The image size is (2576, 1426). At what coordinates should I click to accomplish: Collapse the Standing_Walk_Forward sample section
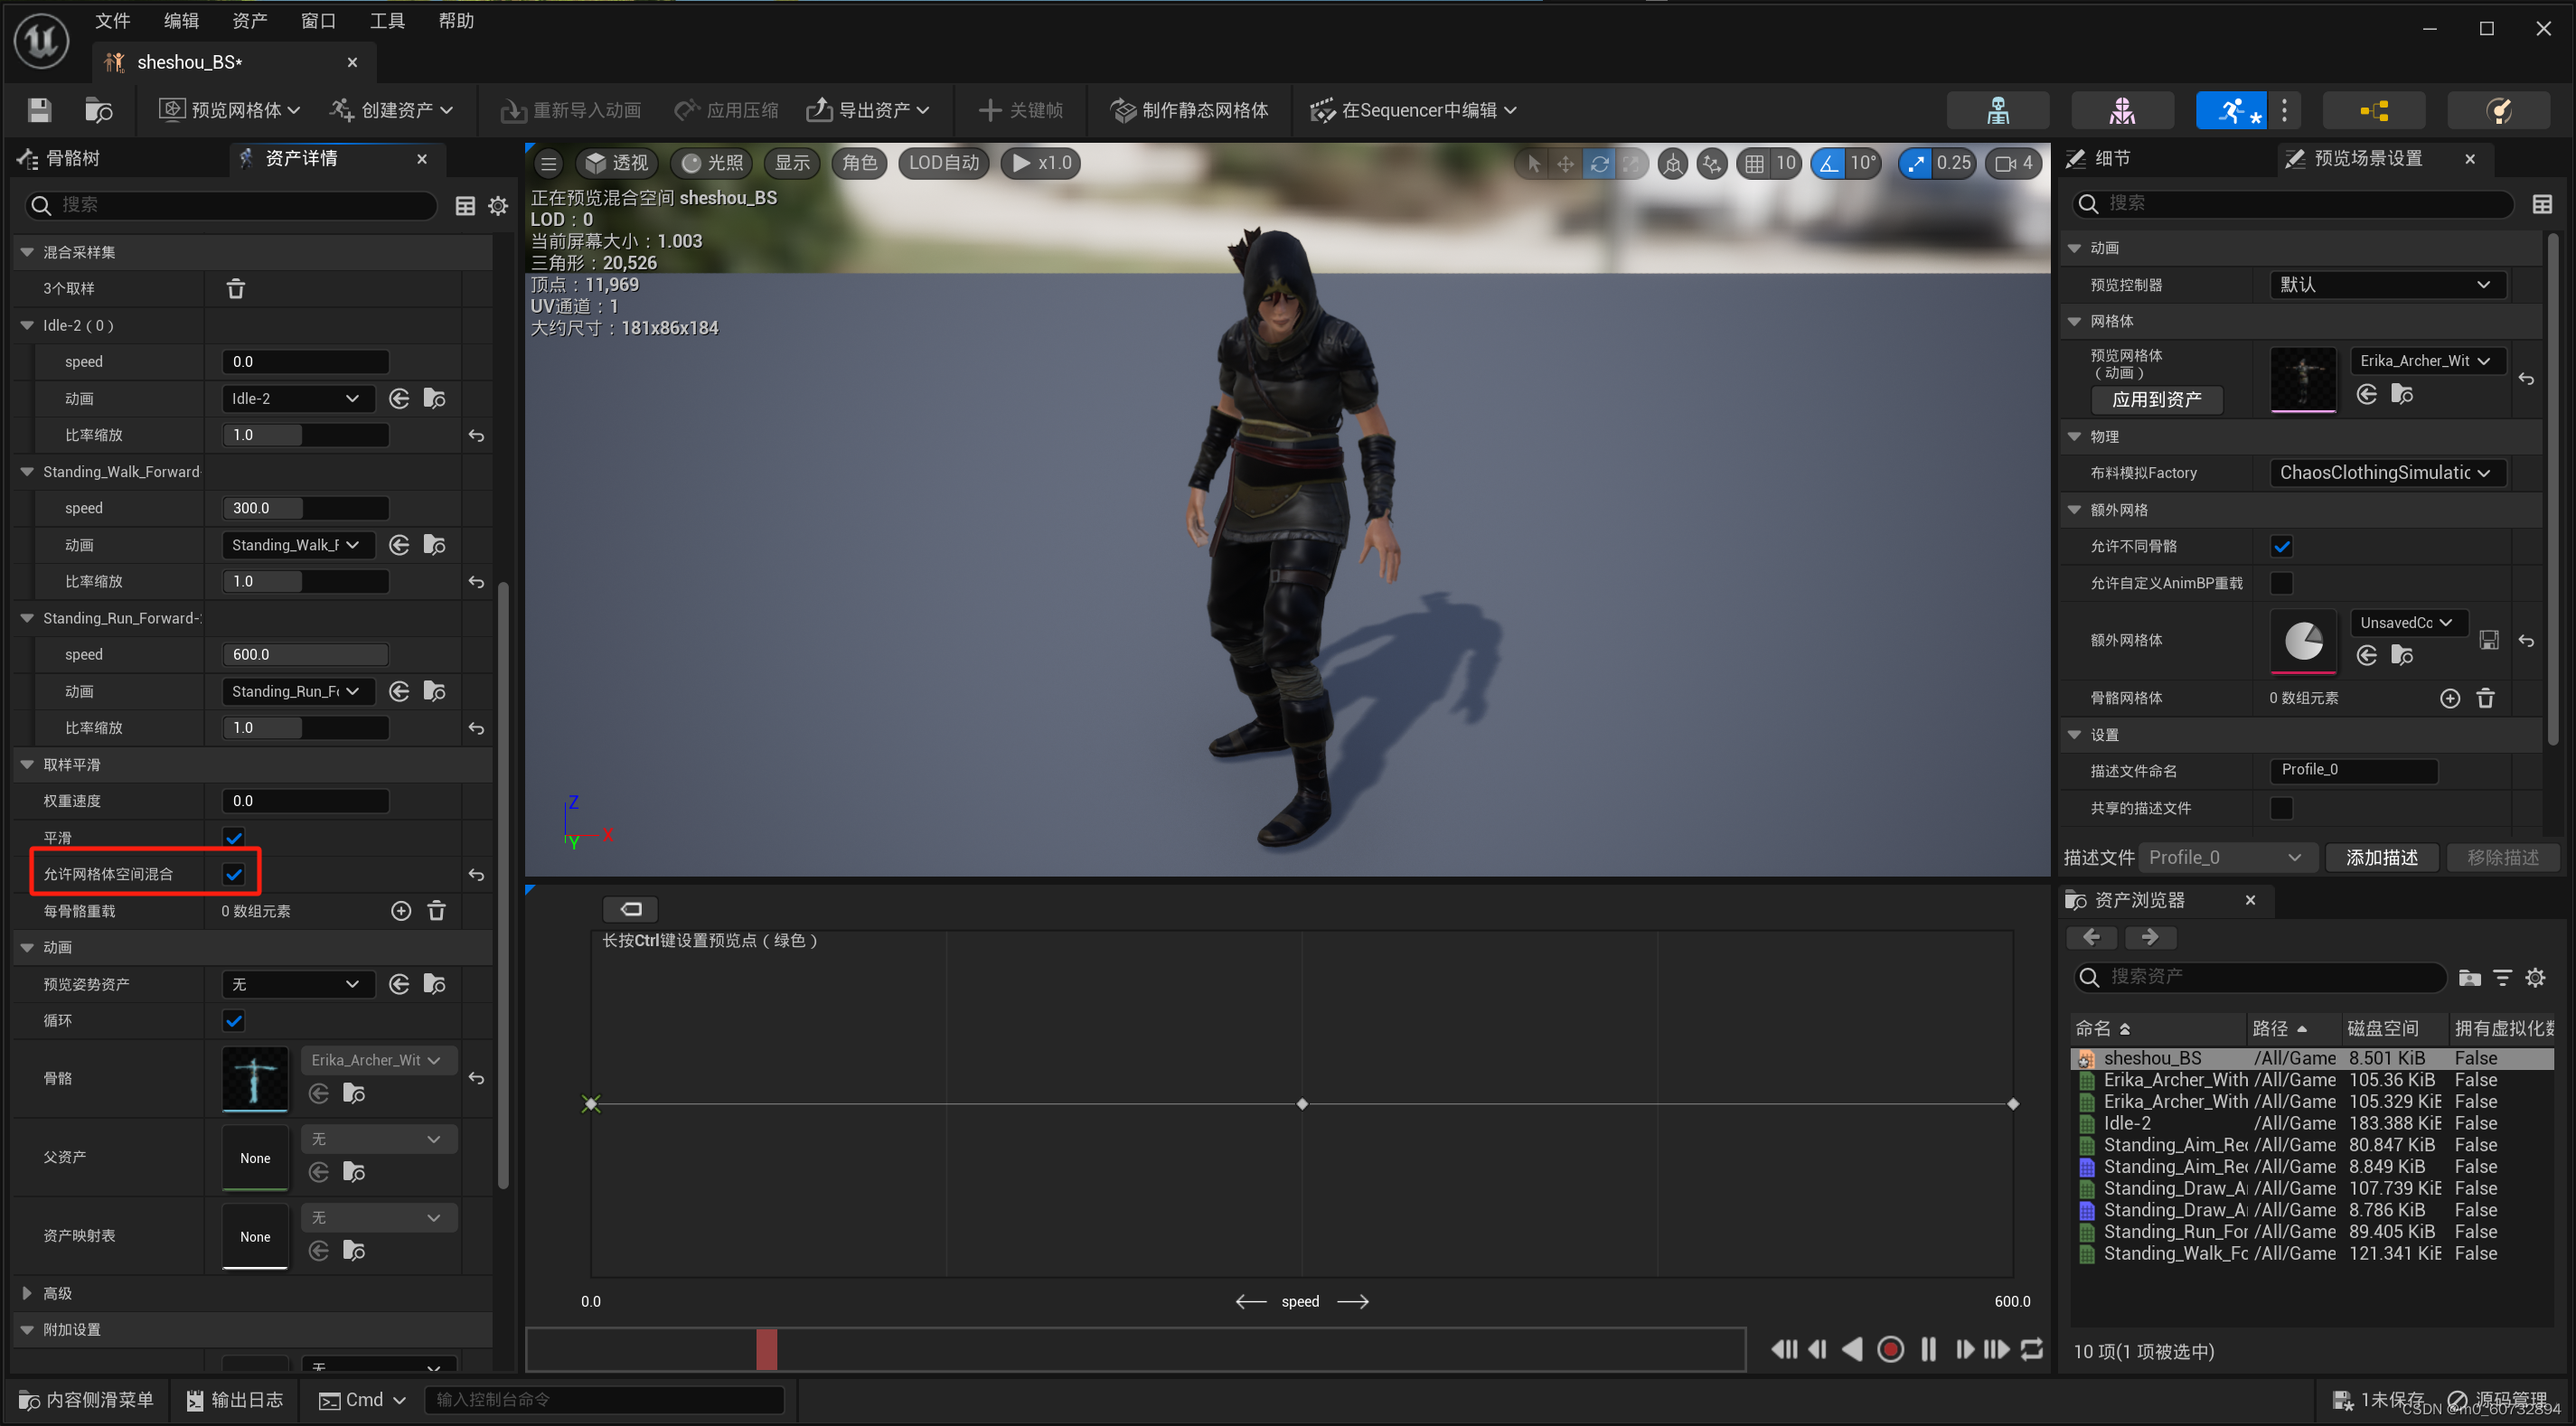pos(27,472)
